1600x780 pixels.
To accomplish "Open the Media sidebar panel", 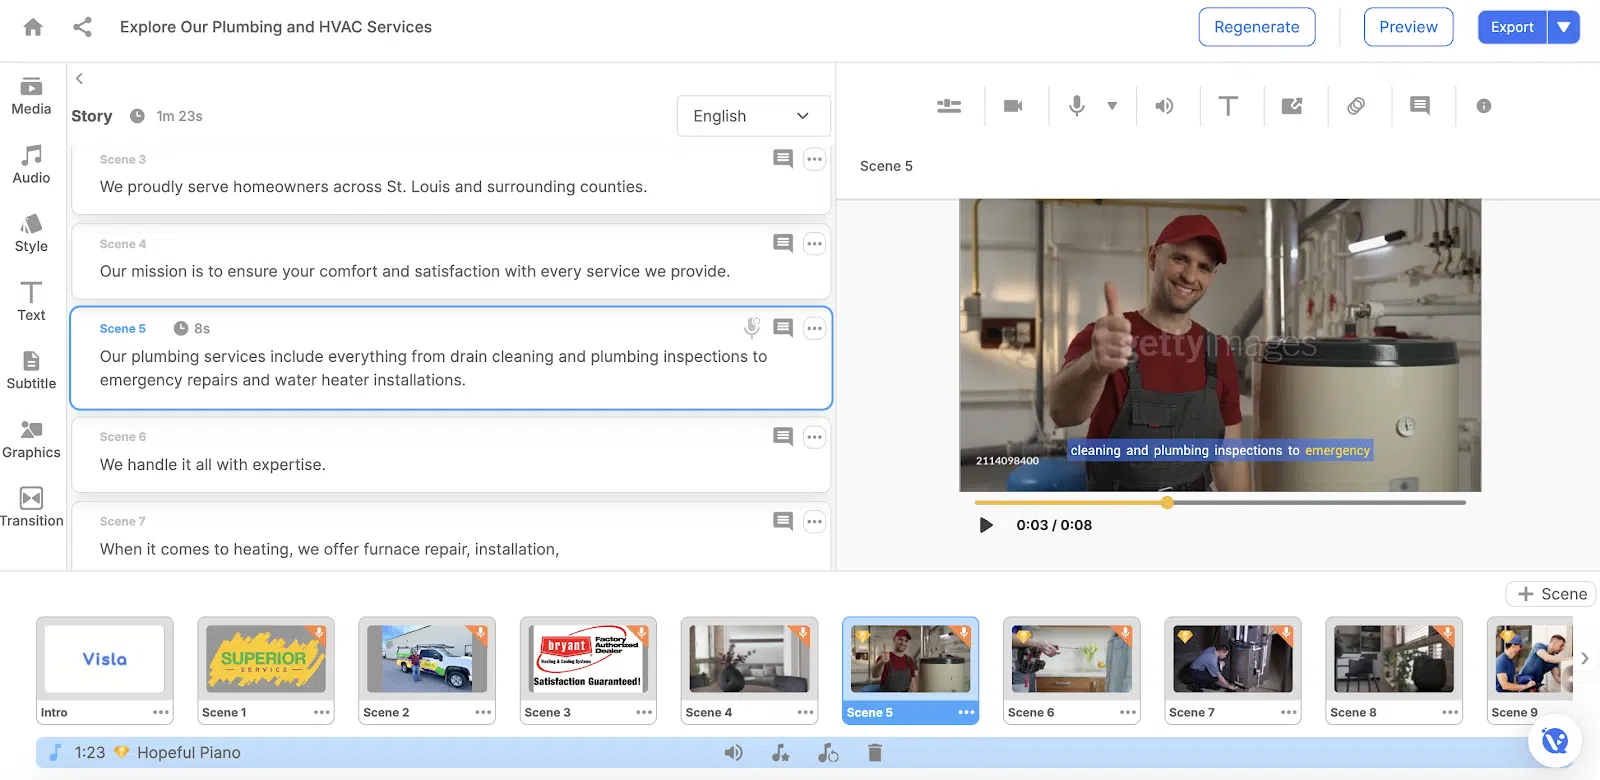I will 31,96.
